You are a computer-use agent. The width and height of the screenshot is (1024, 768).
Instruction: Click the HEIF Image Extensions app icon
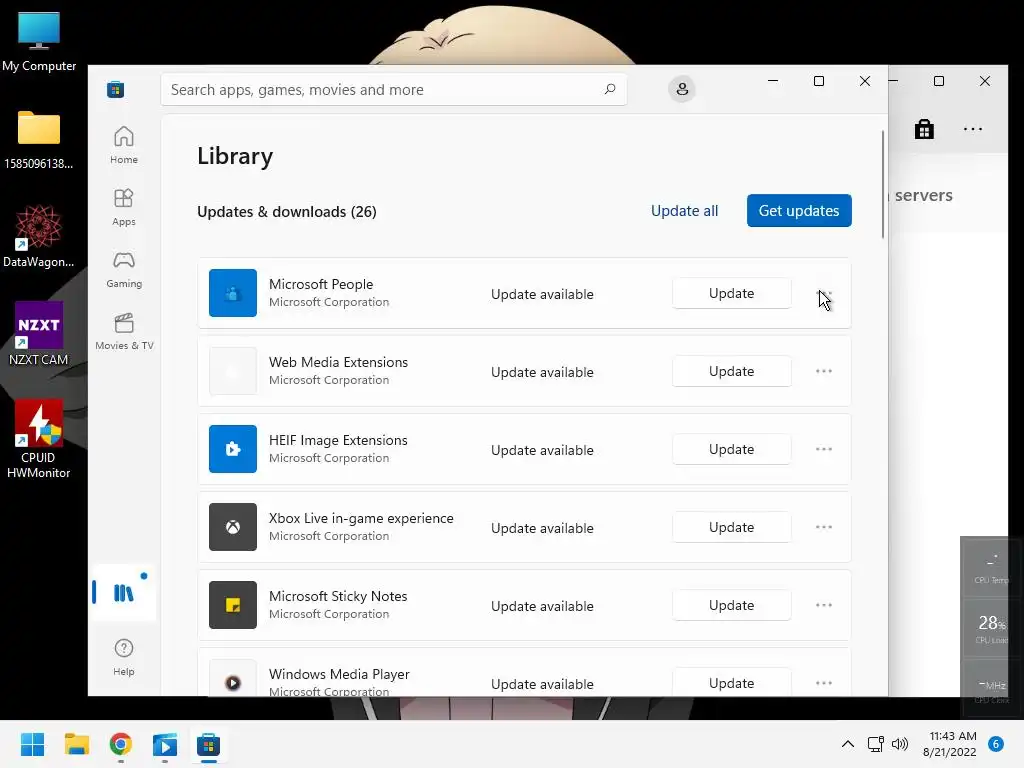click(232, 449)
